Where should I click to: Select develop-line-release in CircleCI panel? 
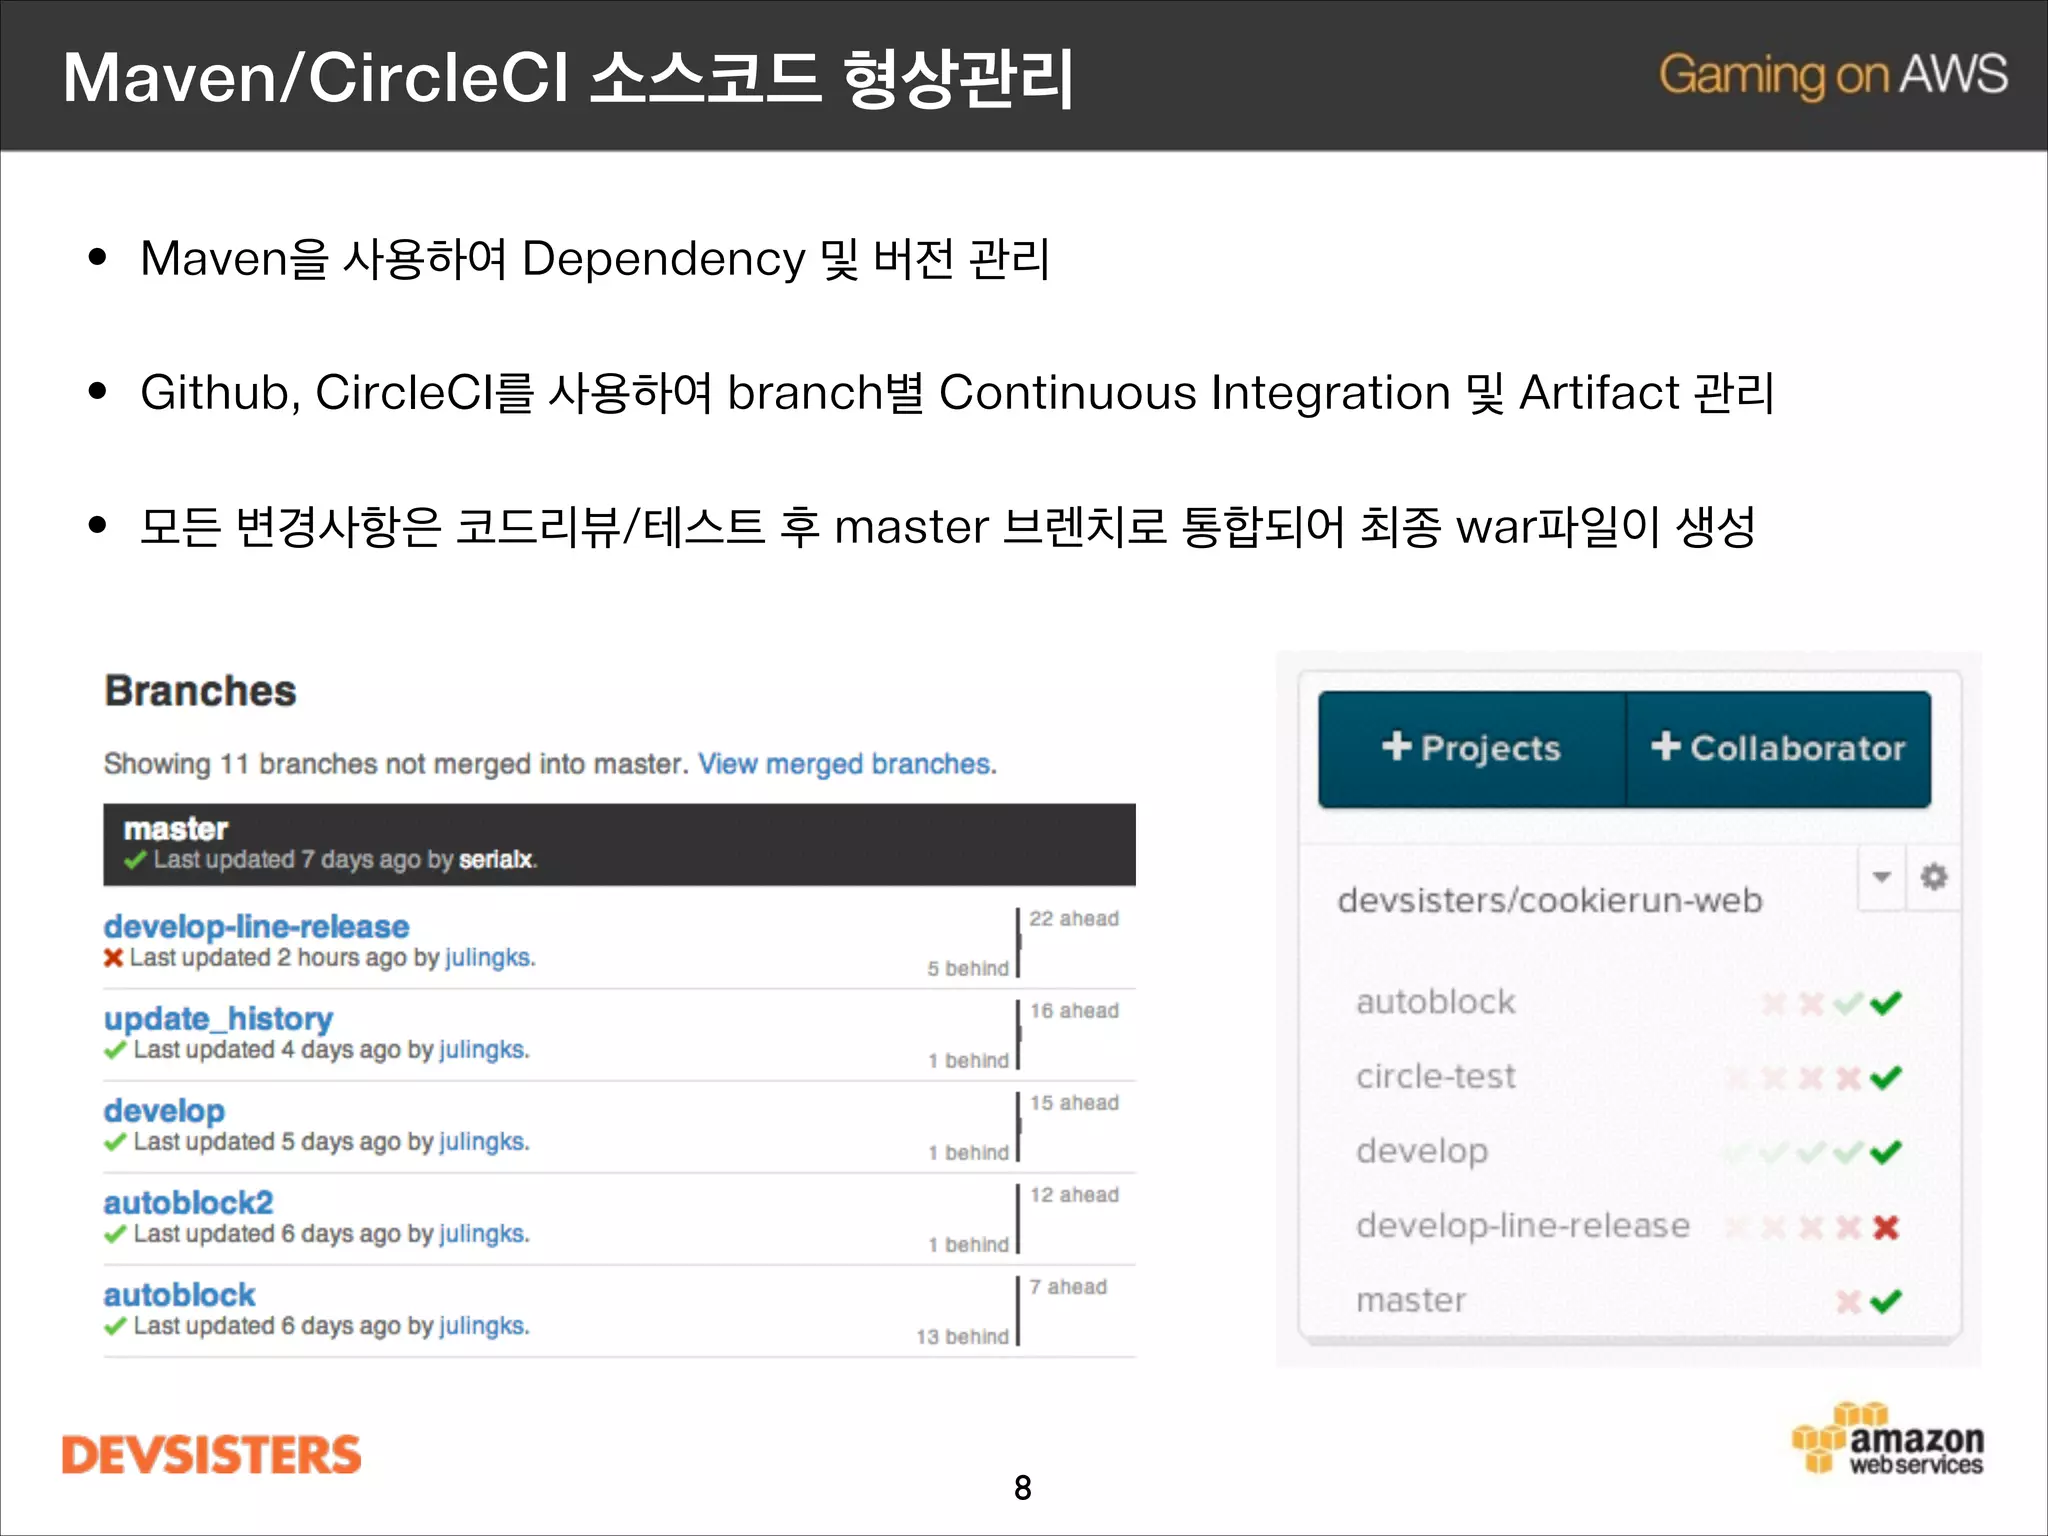(1523, 1225)
